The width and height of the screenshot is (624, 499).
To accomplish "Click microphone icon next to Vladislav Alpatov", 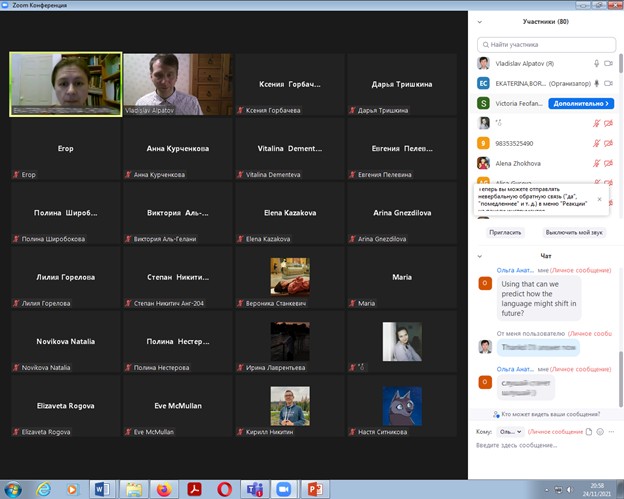I will click(x=597, y=63).
